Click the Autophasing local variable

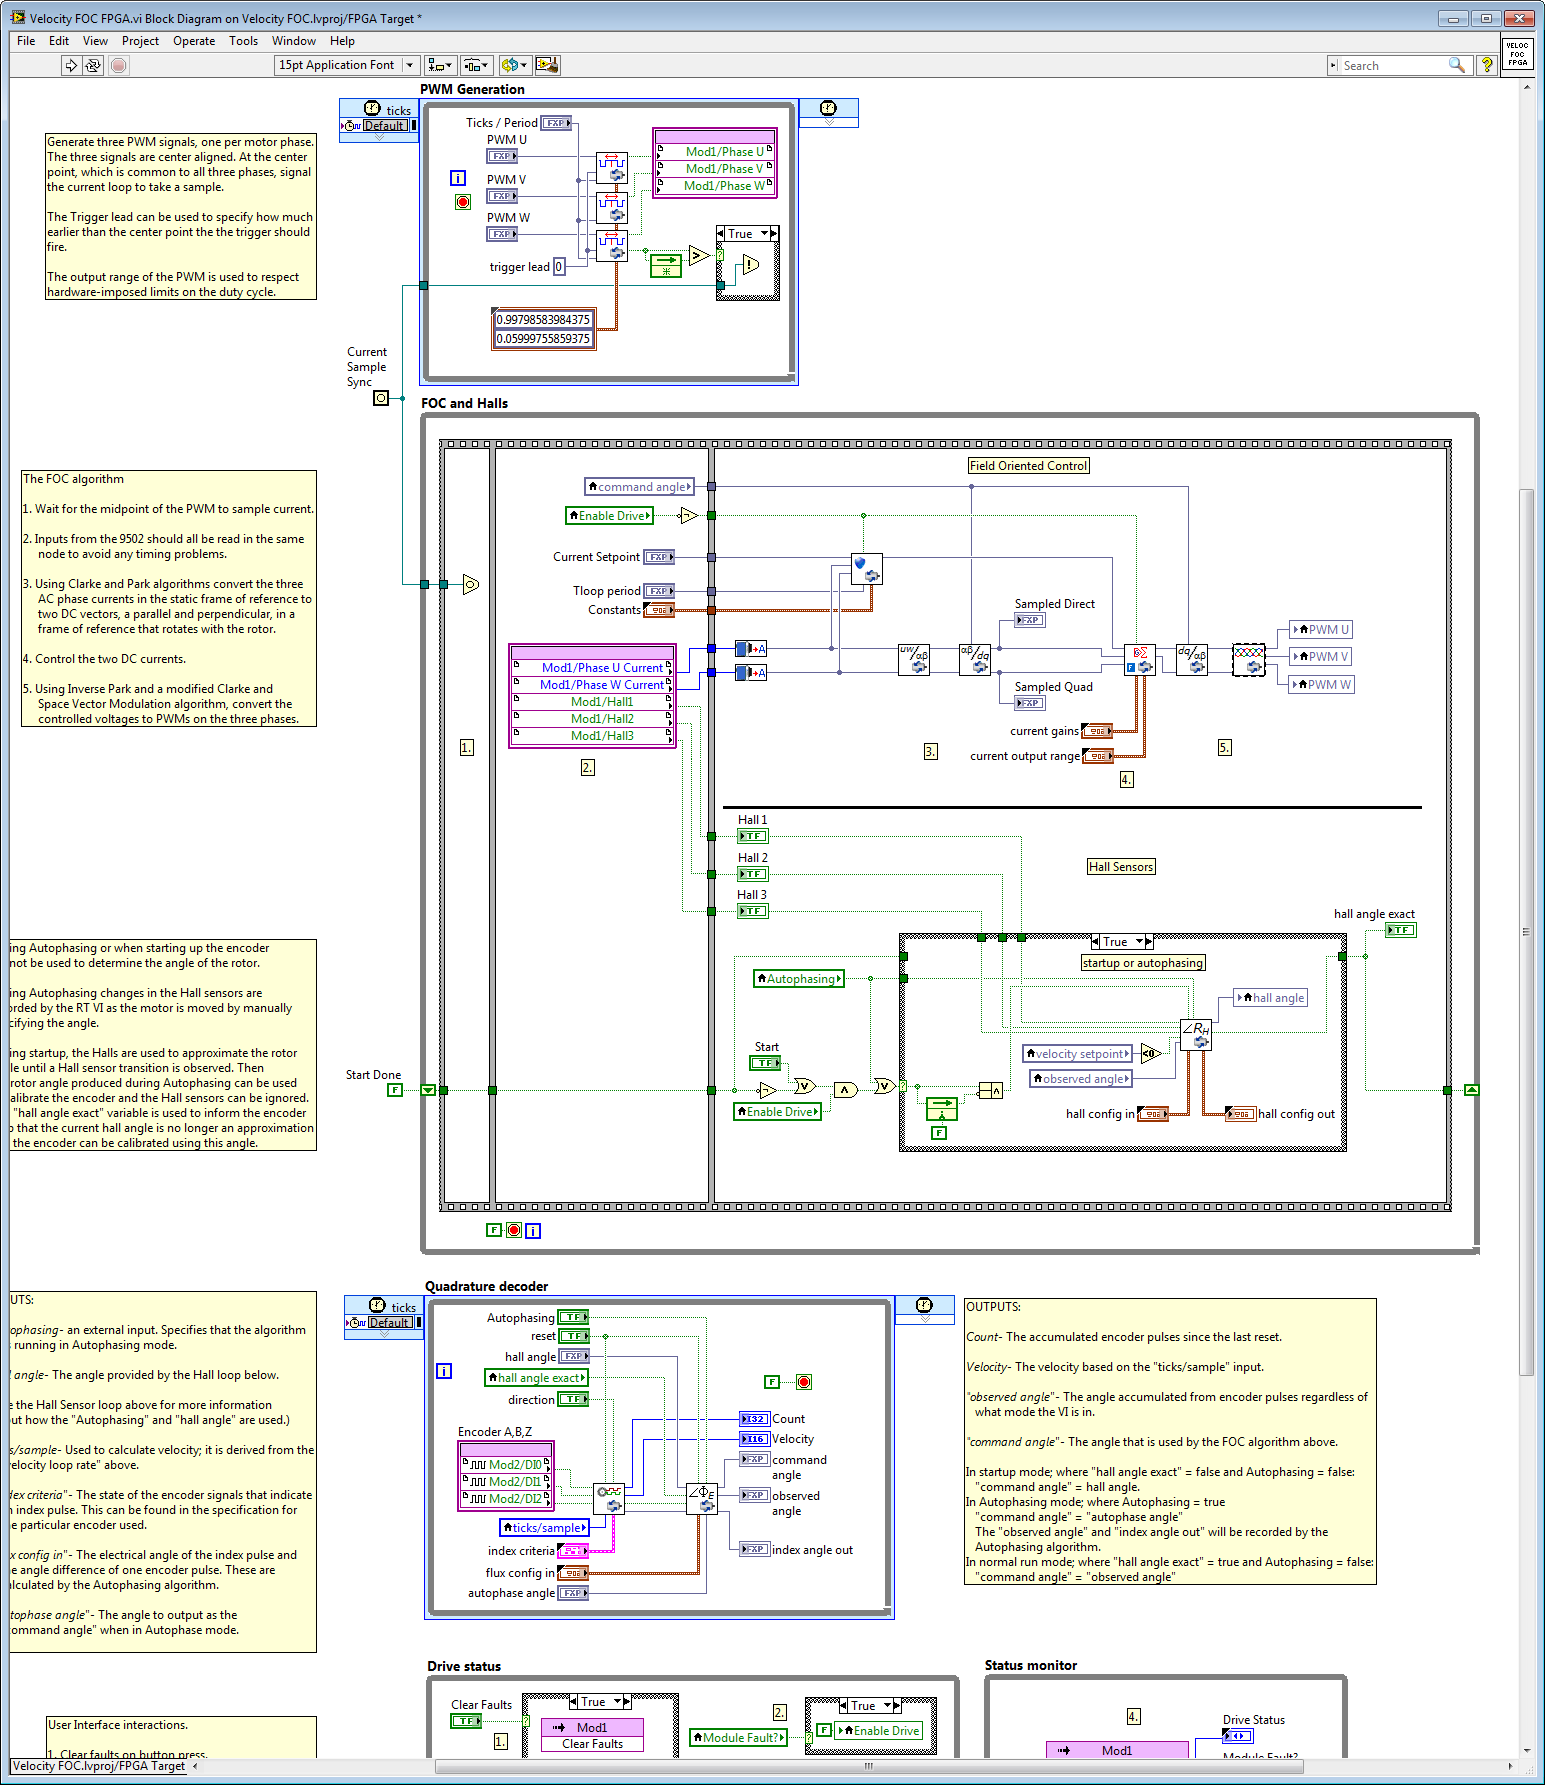pos(799,978)
